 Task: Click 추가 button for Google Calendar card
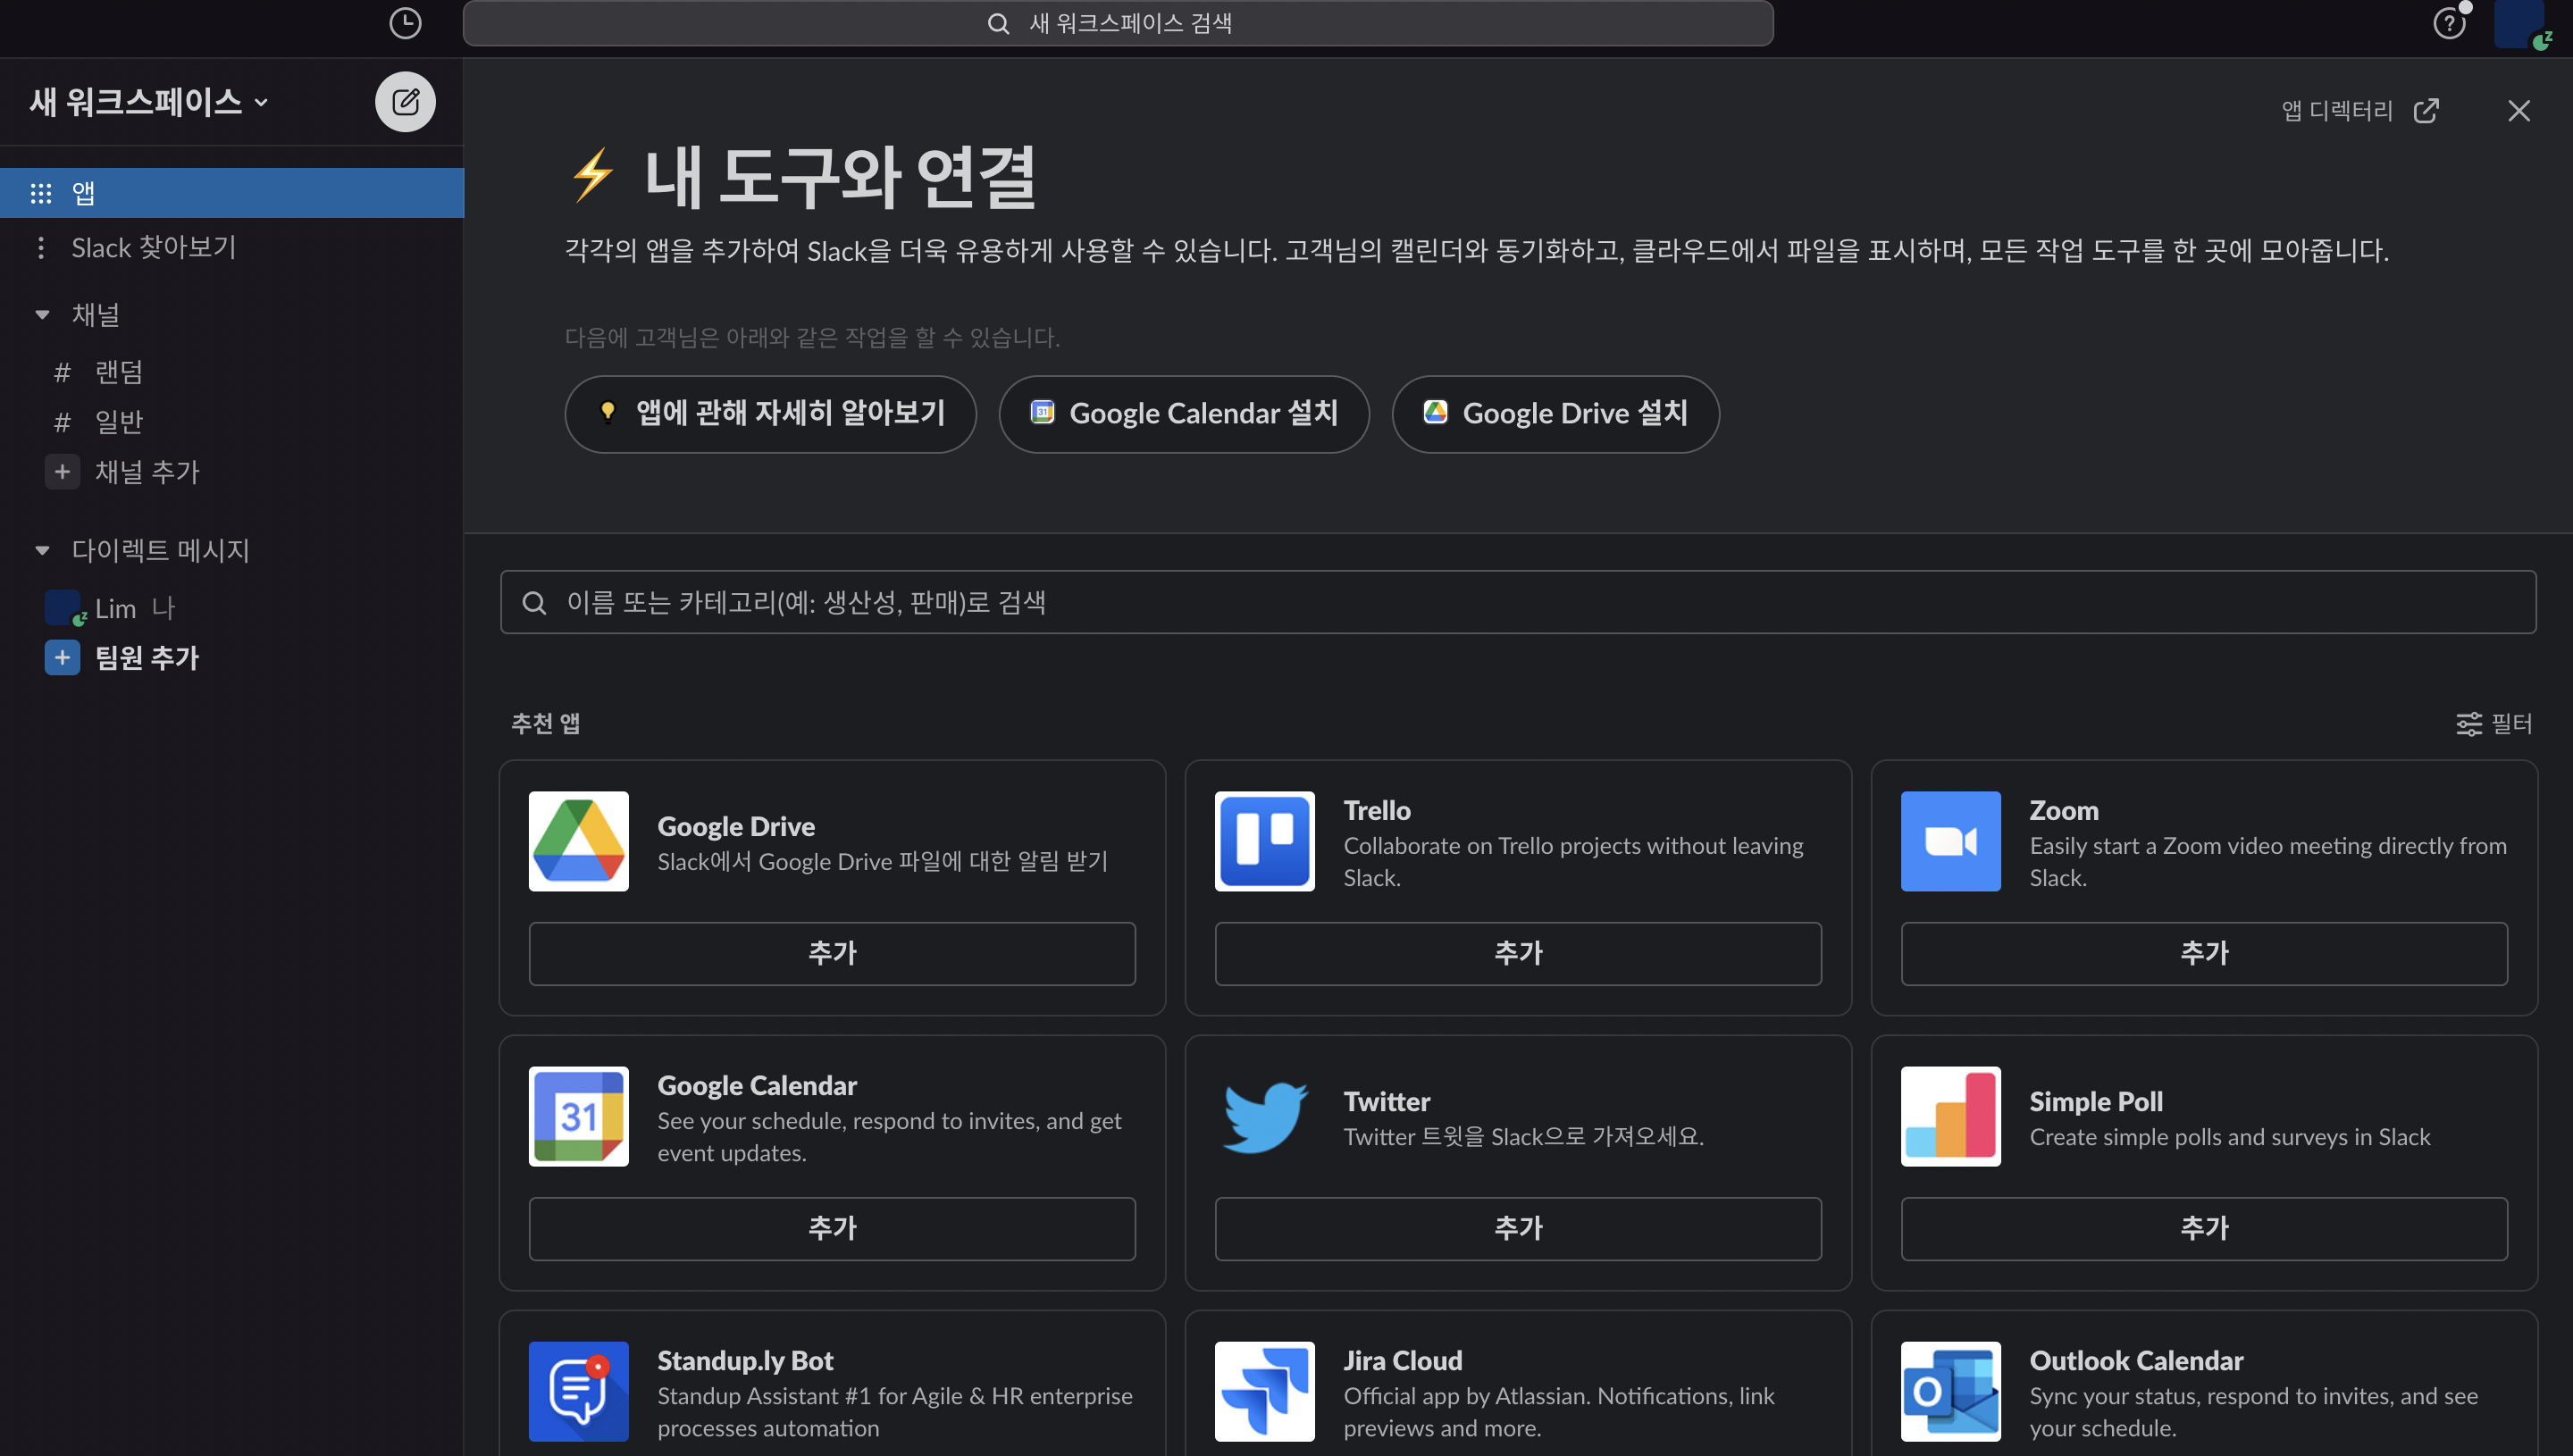point(832,1228)
